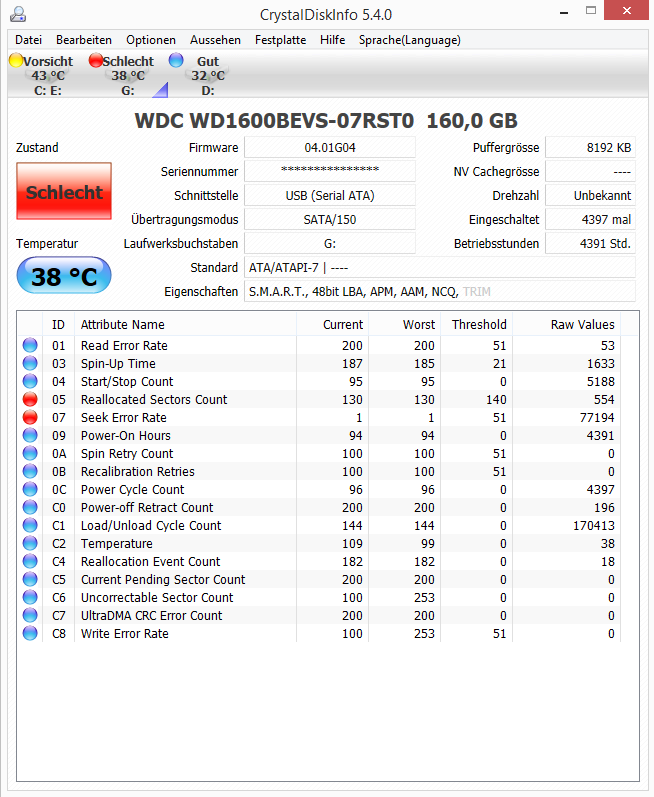Click status orb for Load/Unload Cycle Count

[x=30, y=526]
